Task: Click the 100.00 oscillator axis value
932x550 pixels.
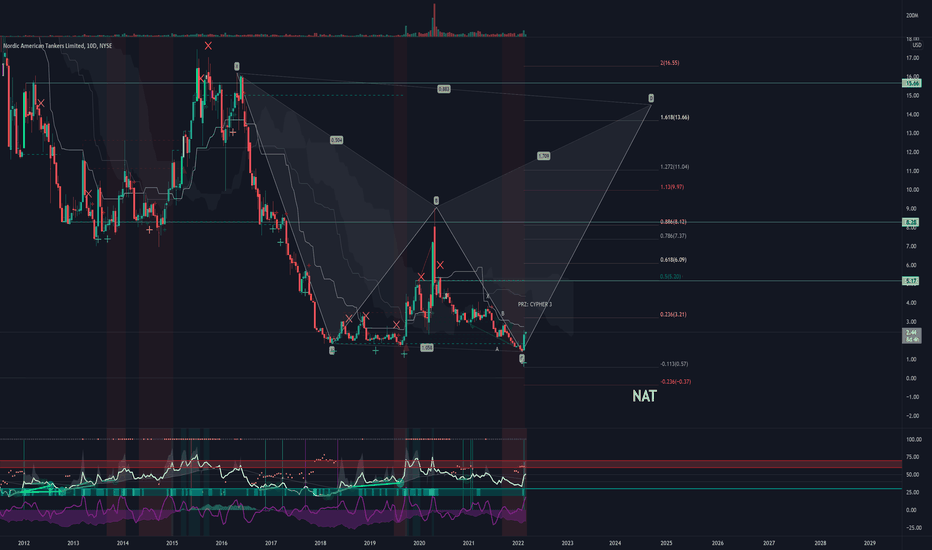Action: pyautogui.click(x=914, y=439)
